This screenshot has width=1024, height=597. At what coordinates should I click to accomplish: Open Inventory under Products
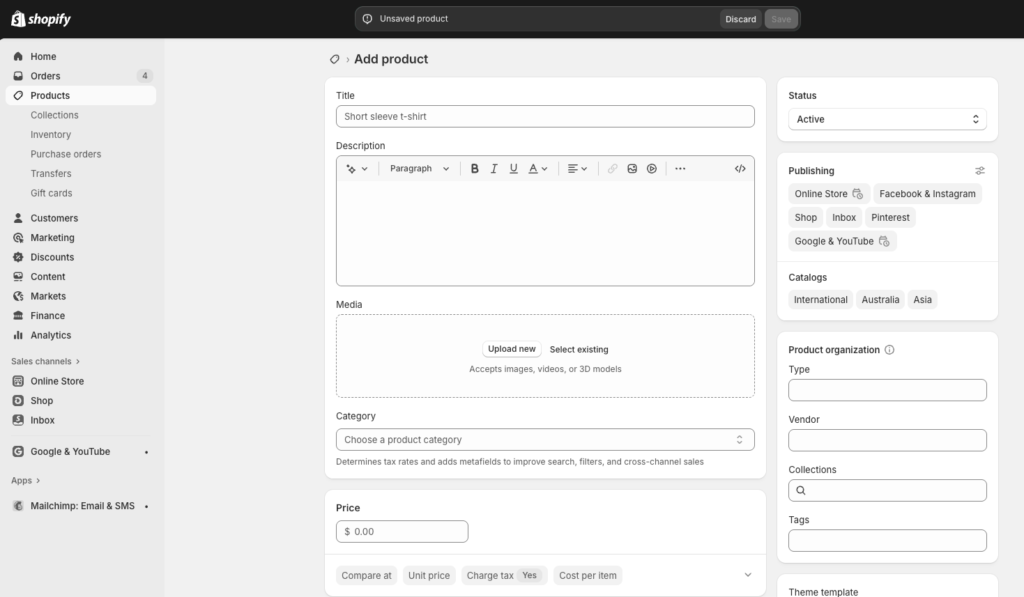point(50,134)
